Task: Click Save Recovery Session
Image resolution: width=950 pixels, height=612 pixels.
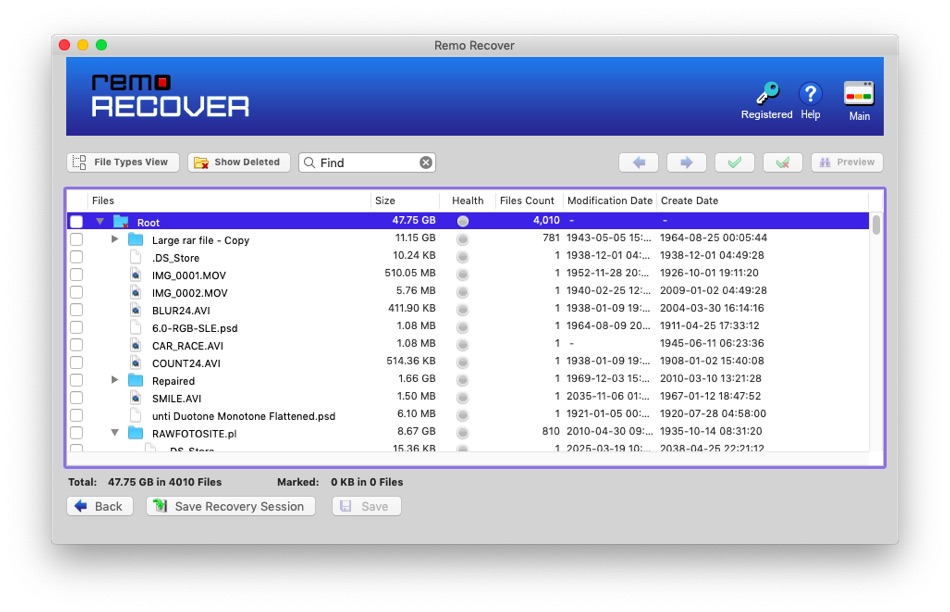Action: click(x=230, y=506)
